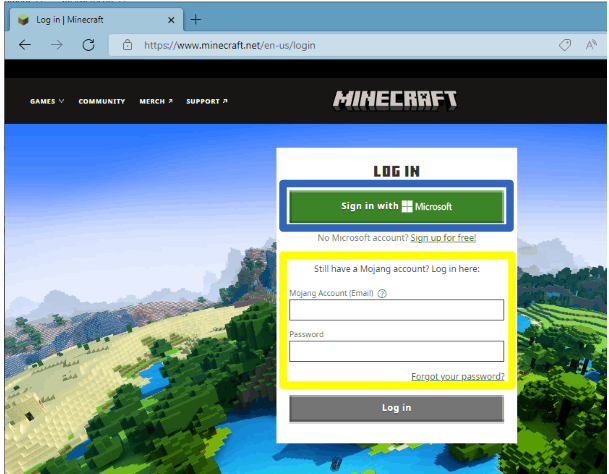609x474 pixels.
Task: Open the Support external link
Action: pos(207,101)
